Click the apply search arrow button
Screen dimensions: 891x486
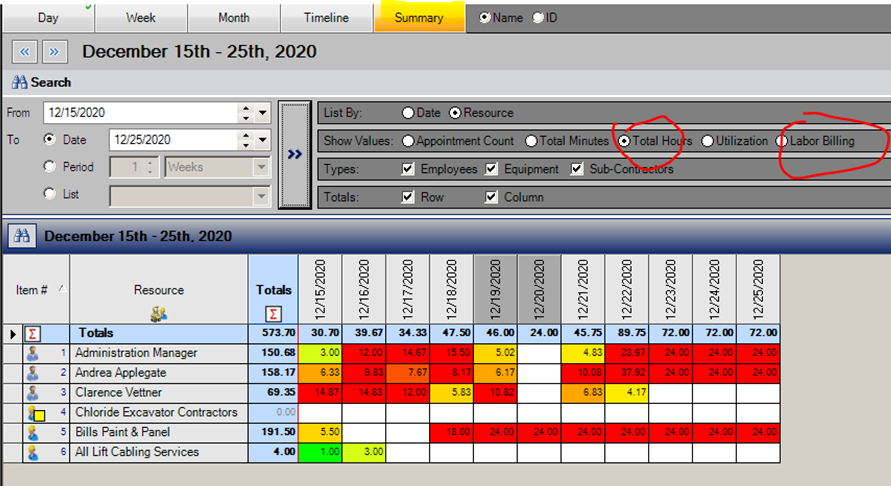tap(294, 155)
